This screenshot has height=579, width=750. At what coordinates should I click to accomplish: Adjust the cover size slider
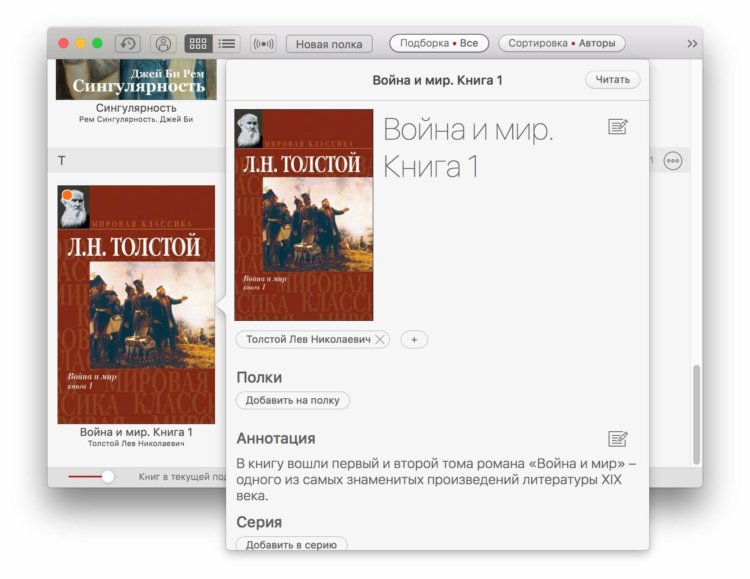pyautogui.click(x=108, y=476)
